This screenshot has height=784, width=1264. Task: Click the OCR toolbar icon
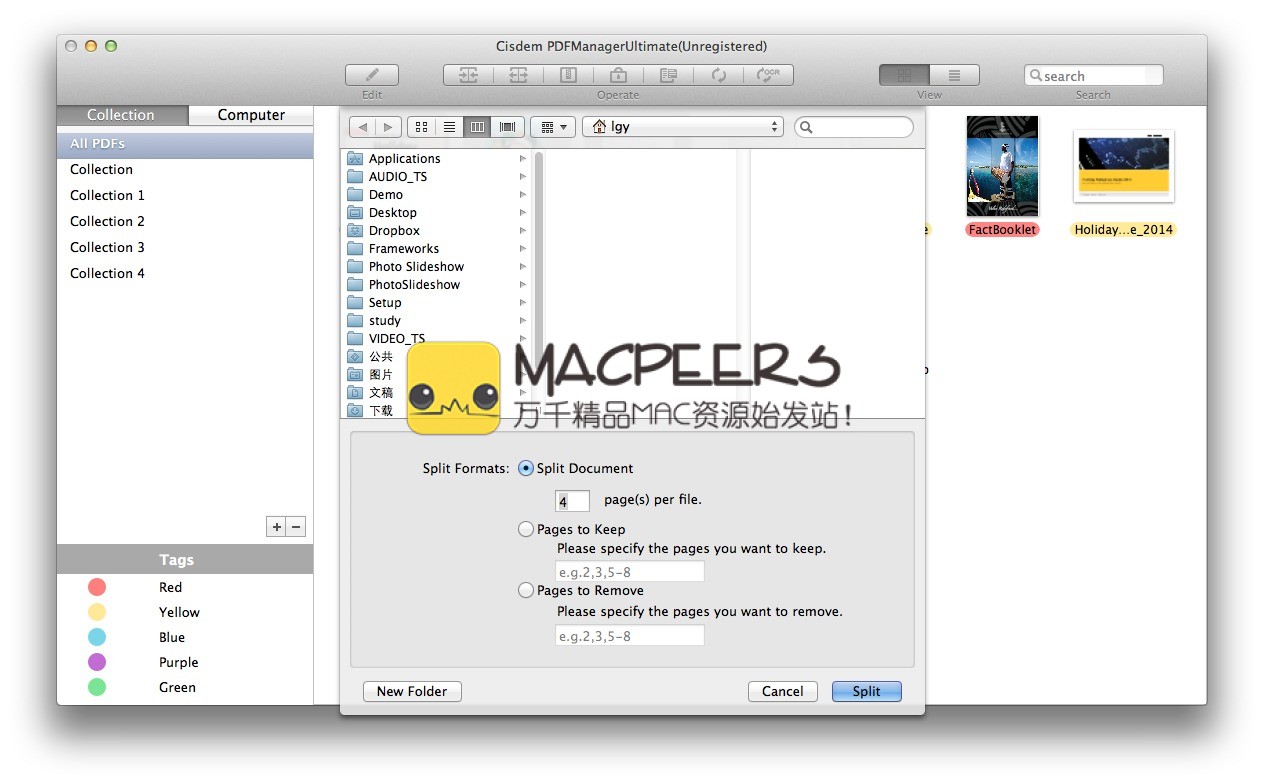(x=768, y=75)
